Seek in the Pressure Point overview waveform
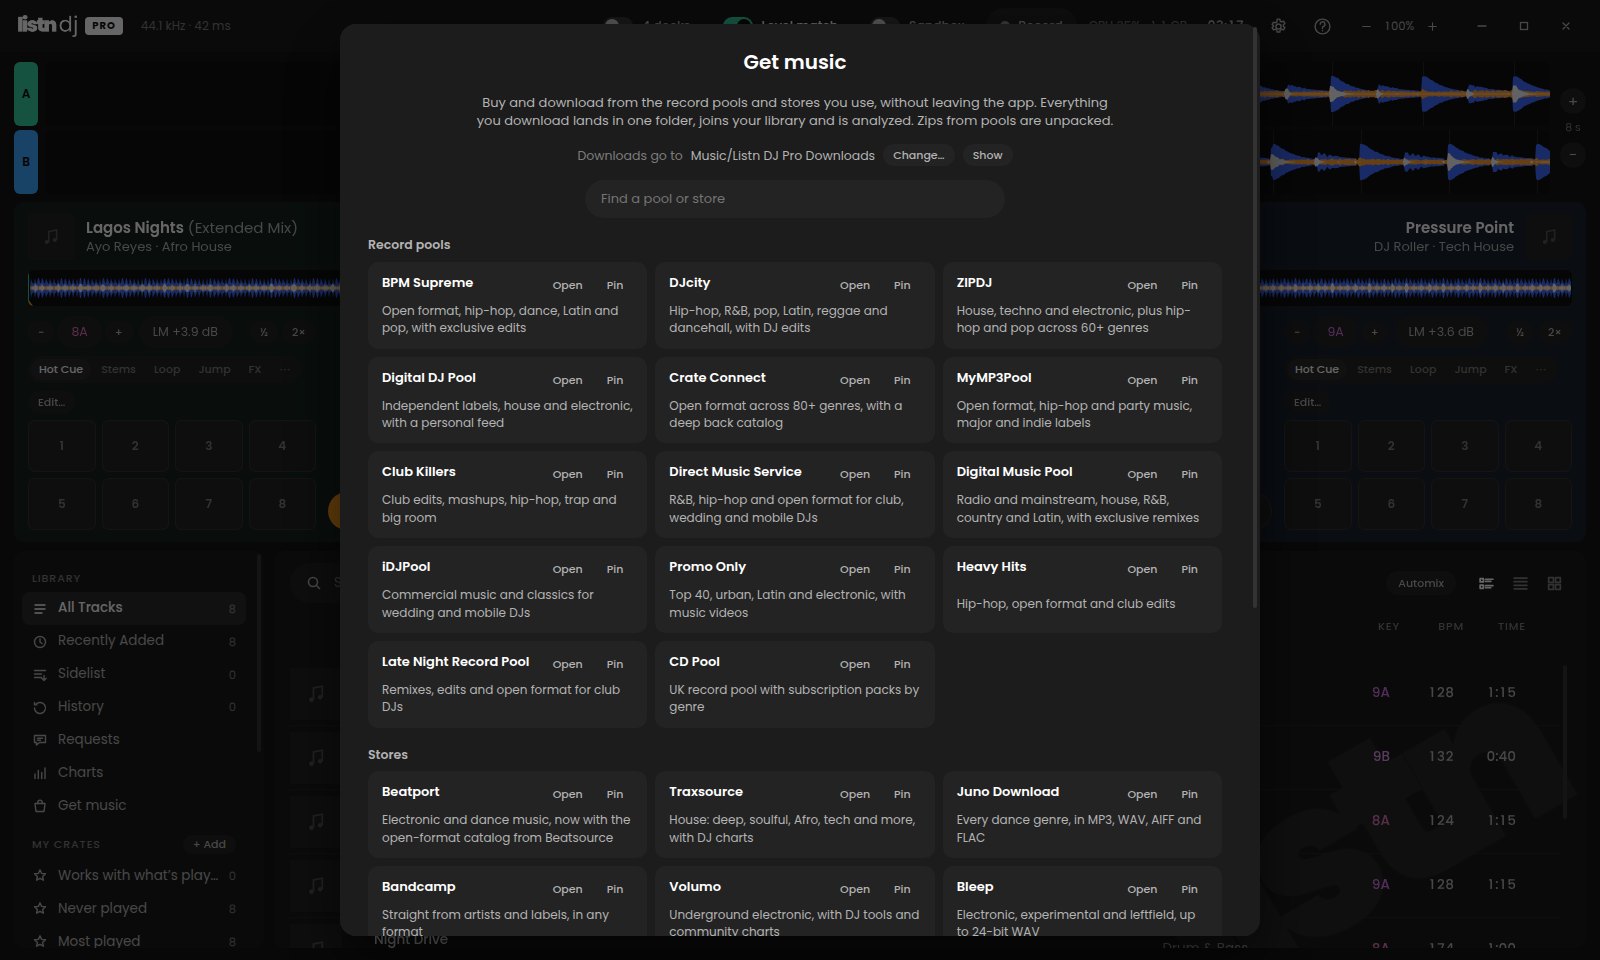Image resolution: width=1600 pixels, height=960 pixels. pyautogui.click(x=1415, y=289)
